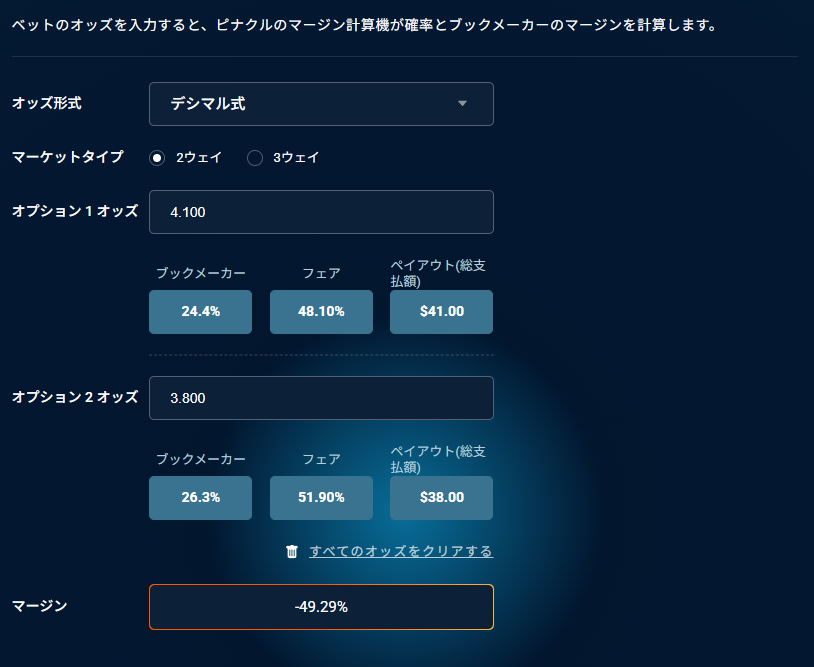Click the 51.90% fair value box
The image size is (814, 667).
pyautogui.click(x=321, y=498)
